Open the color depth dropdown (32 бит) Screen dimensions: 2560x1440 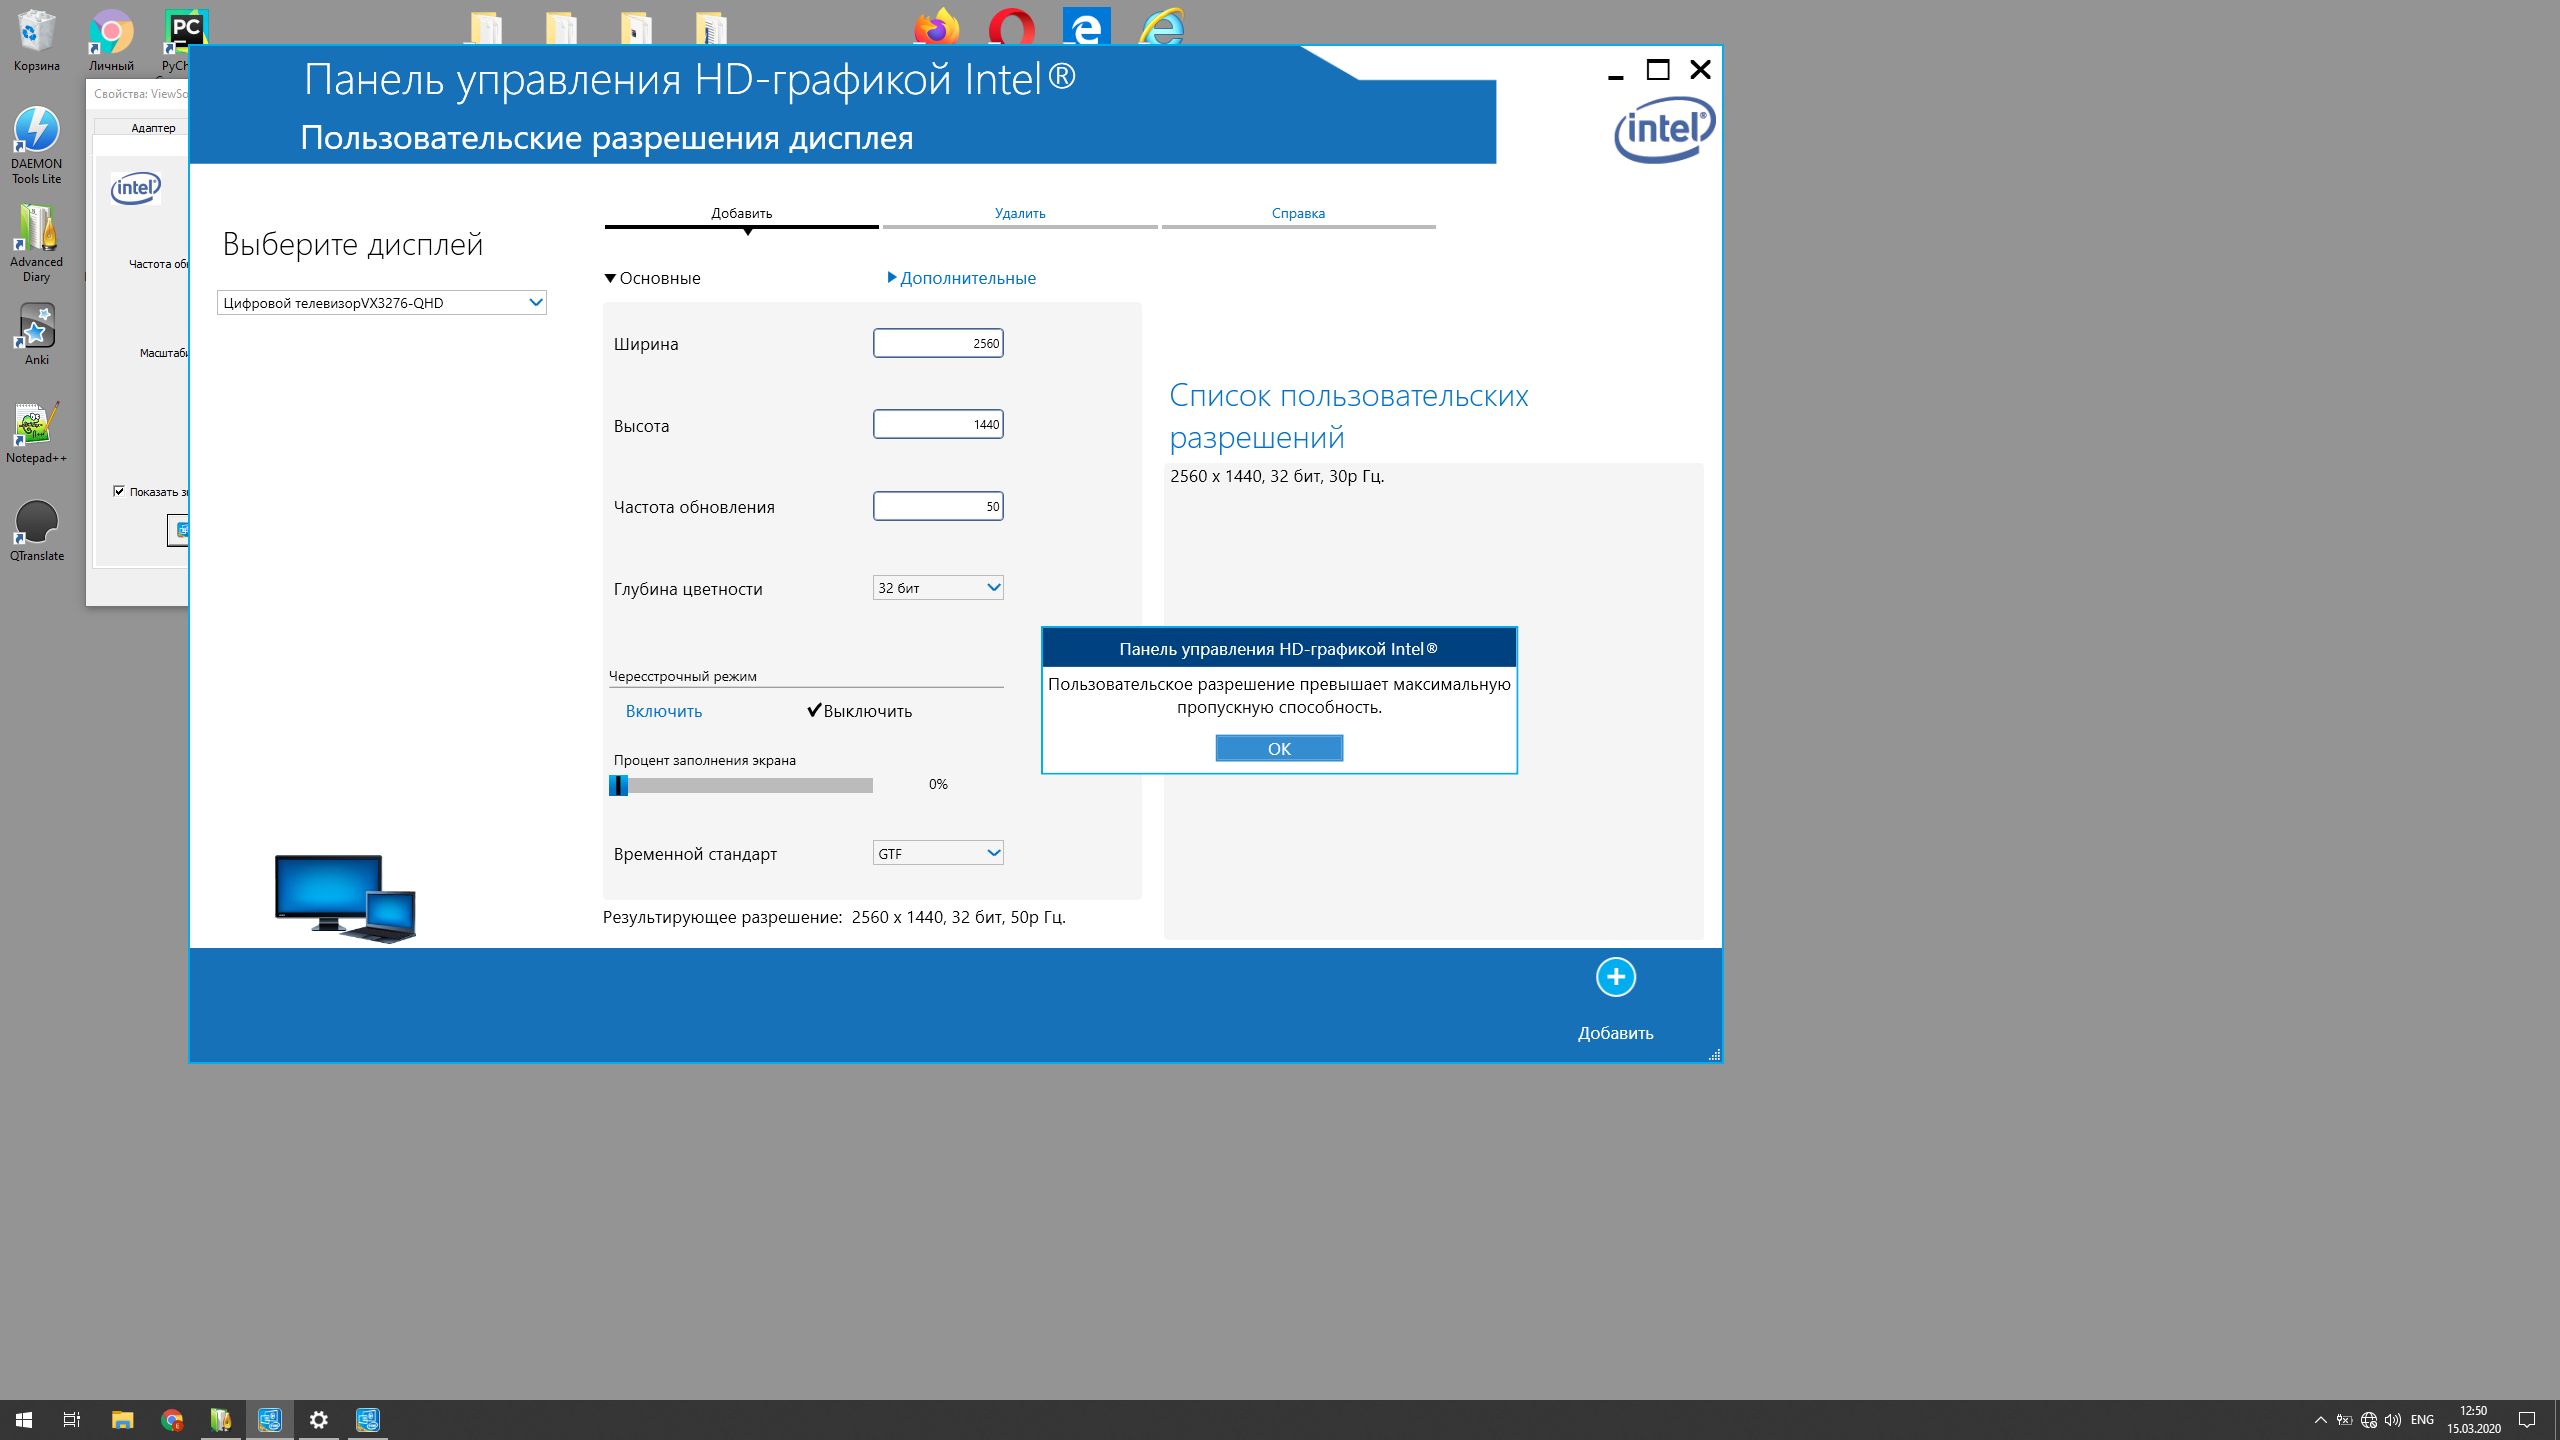tap(938, 588)
